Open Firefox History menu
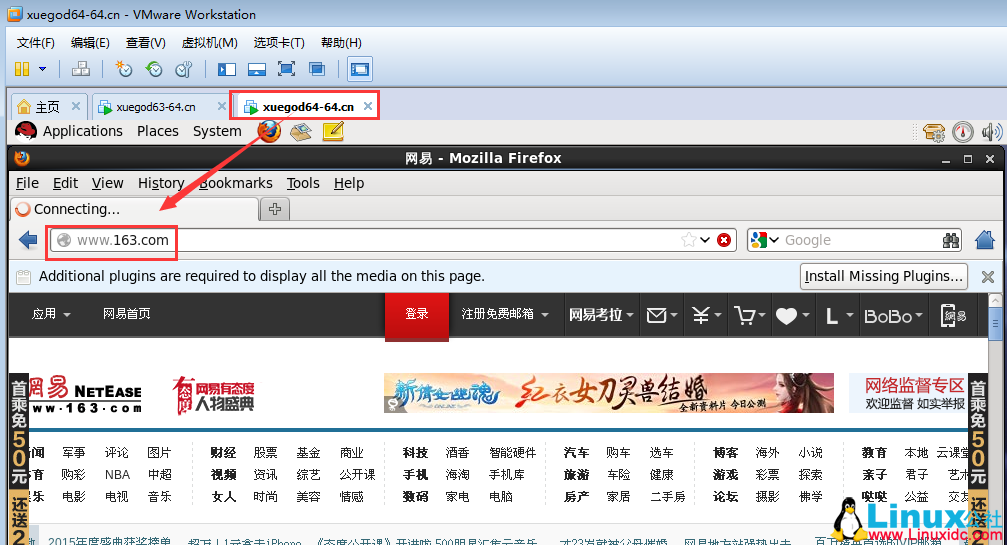This screenshot has width=1007, height=545. (161, 183)
